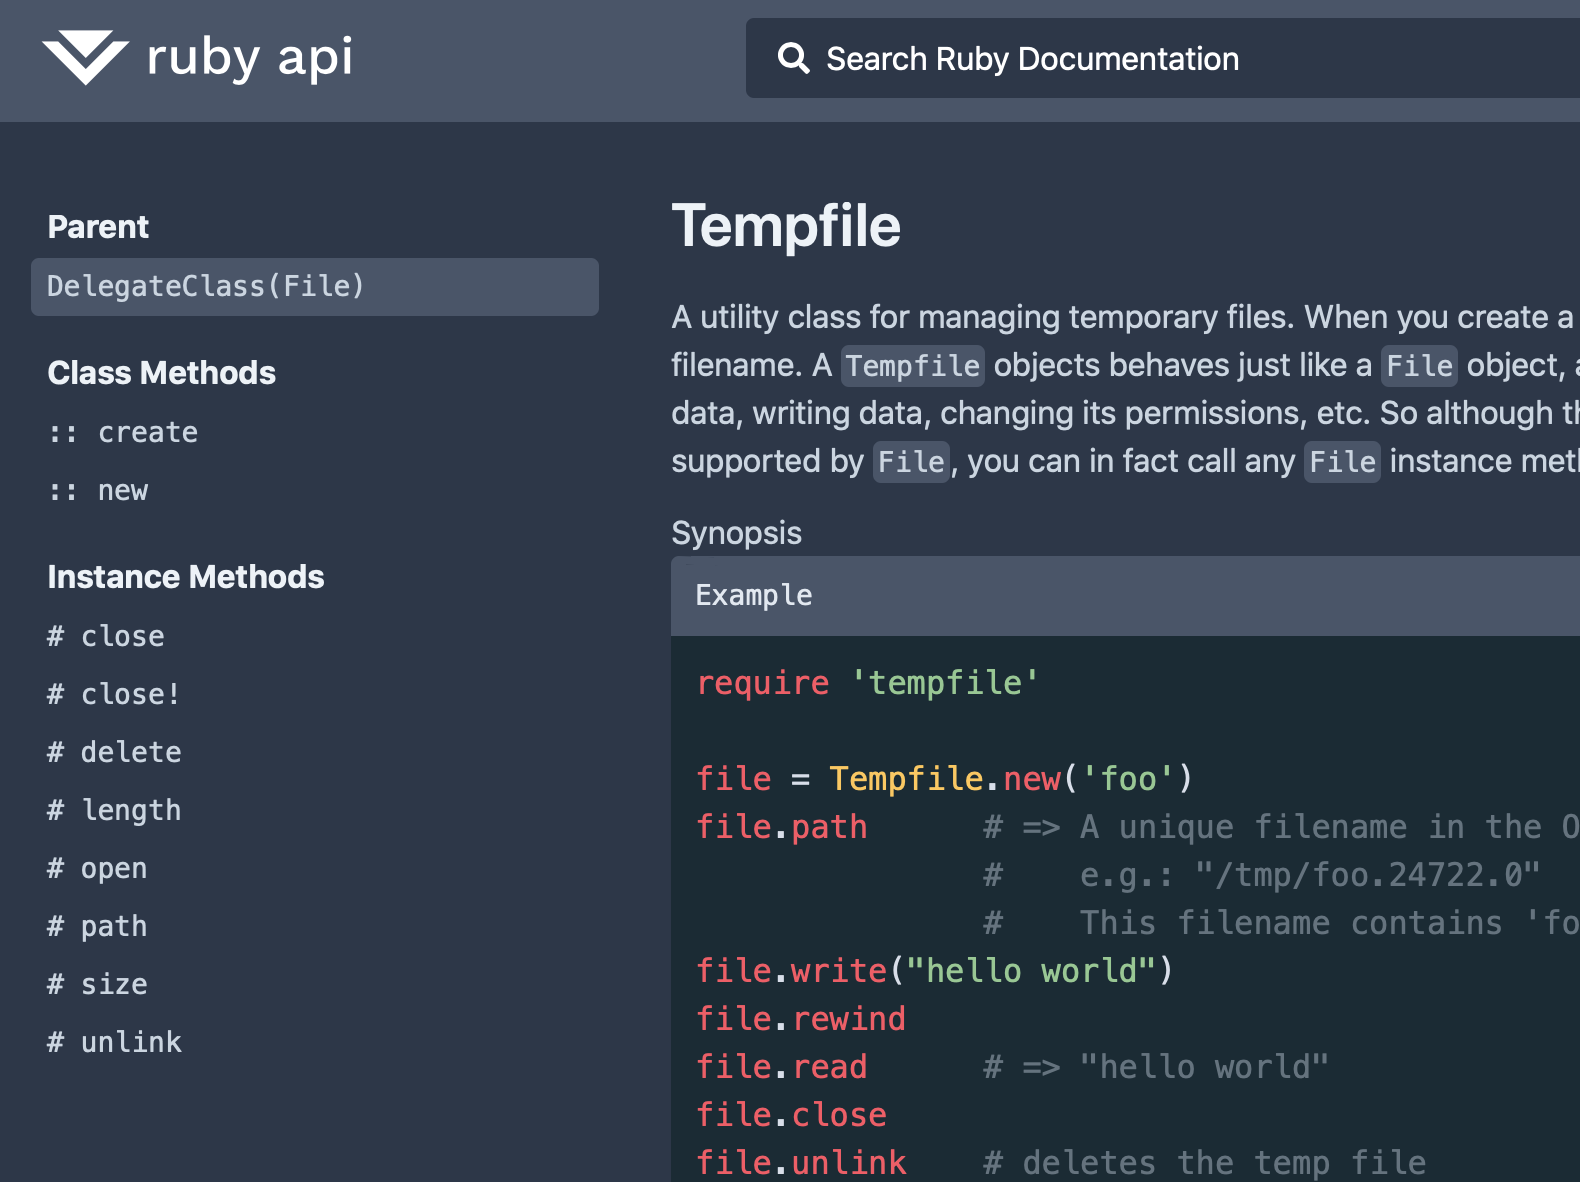The image size is (1580, 1182).
Task: Click the Synopsis label
Action: tap(737, 533)
